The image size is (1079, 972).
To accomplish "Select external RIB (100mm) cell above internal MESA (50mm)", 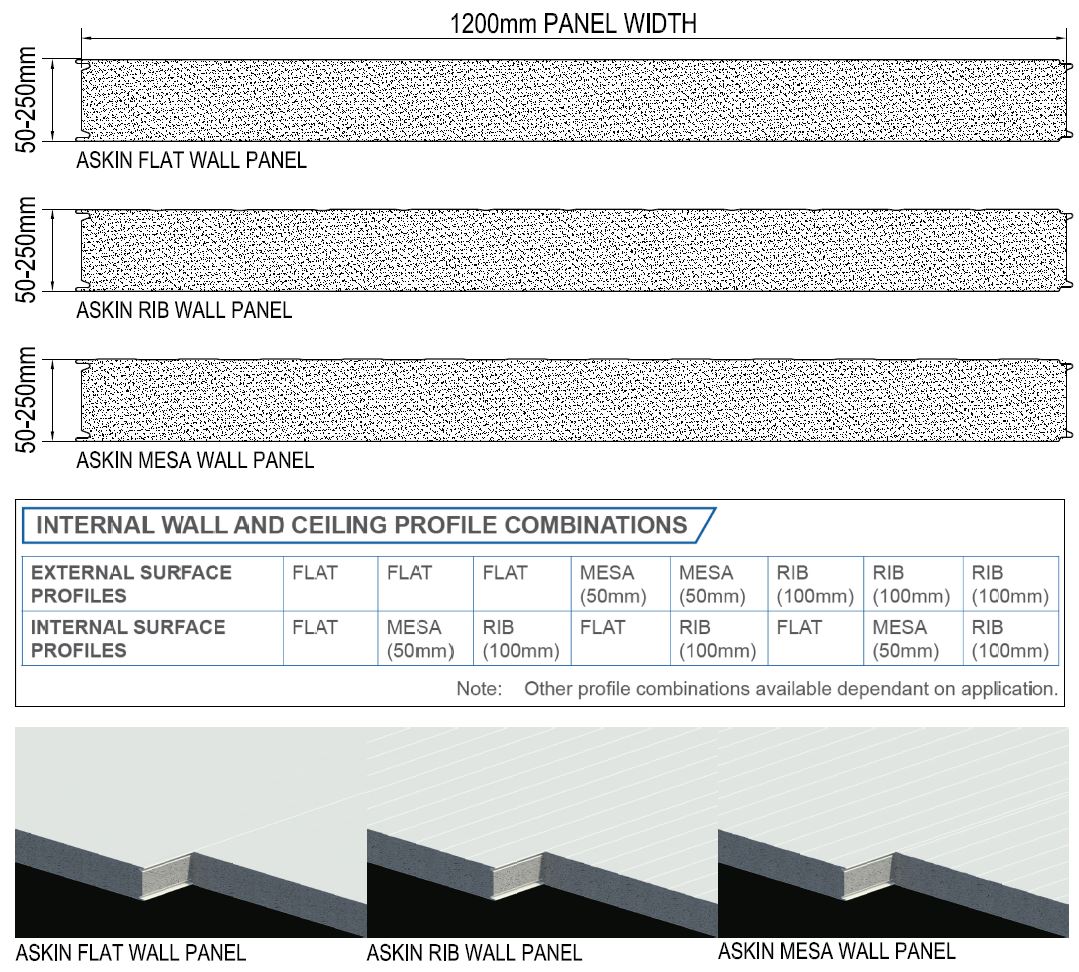I will pos(913,584).
